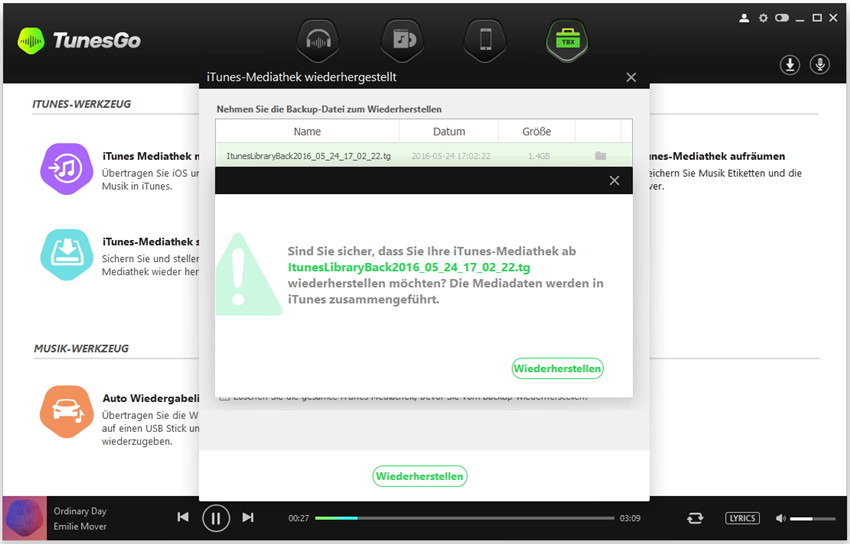Viewport: 850px width, 544px height.
Task: Click the purple iTunes Mediathek transfer icon
Action: coord(67,169)
